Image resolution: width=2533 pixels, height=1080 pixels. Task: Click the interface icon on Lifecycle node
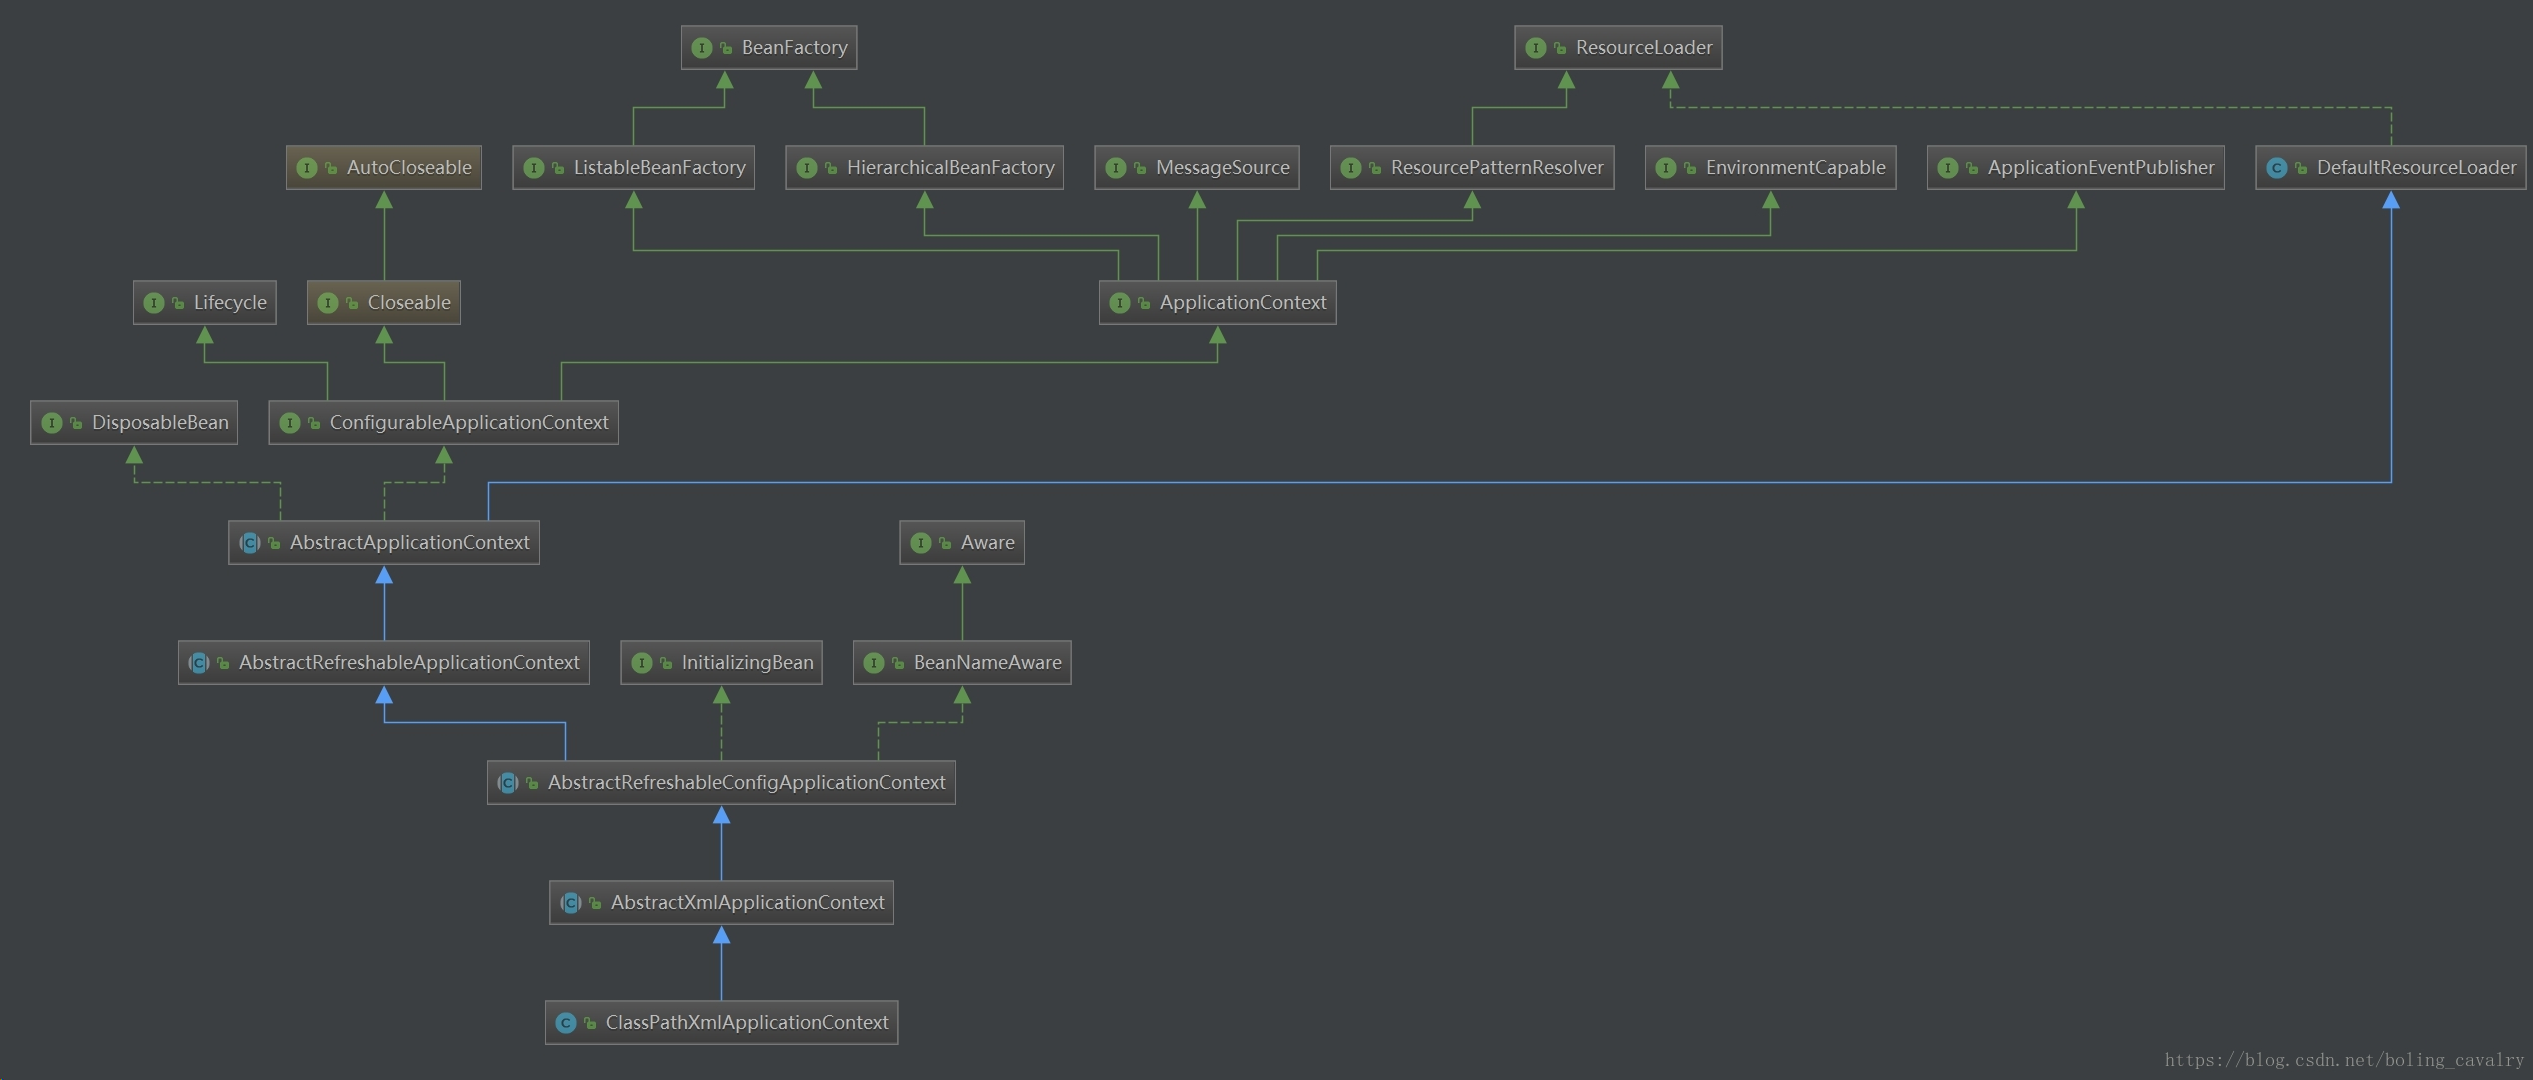(x=154, y=303)
